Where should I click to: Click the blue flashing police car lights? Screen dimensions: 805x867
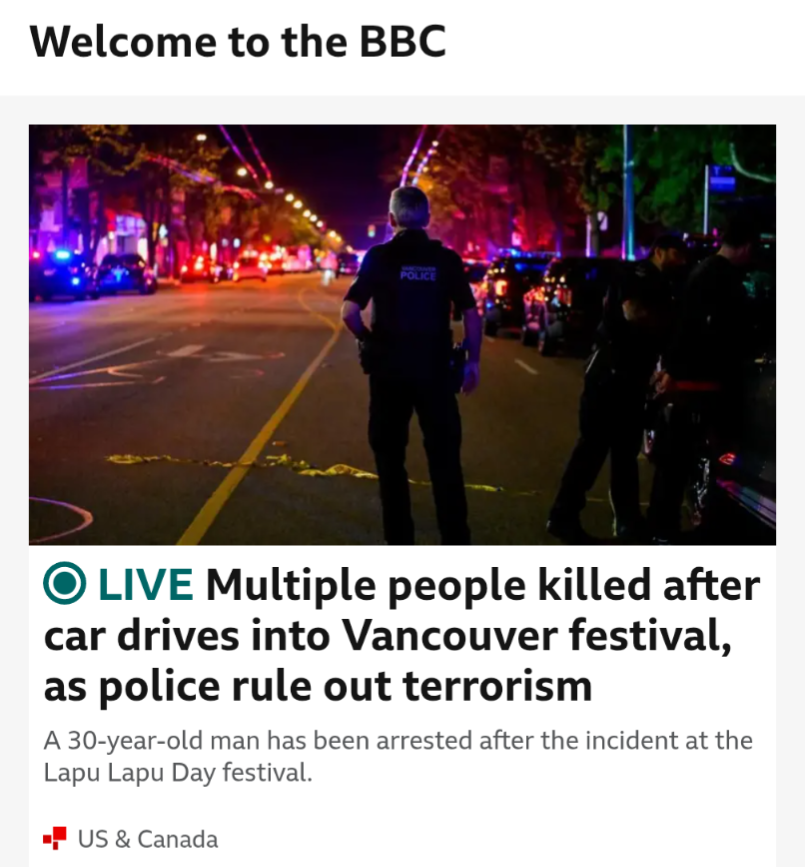[61, 255]
